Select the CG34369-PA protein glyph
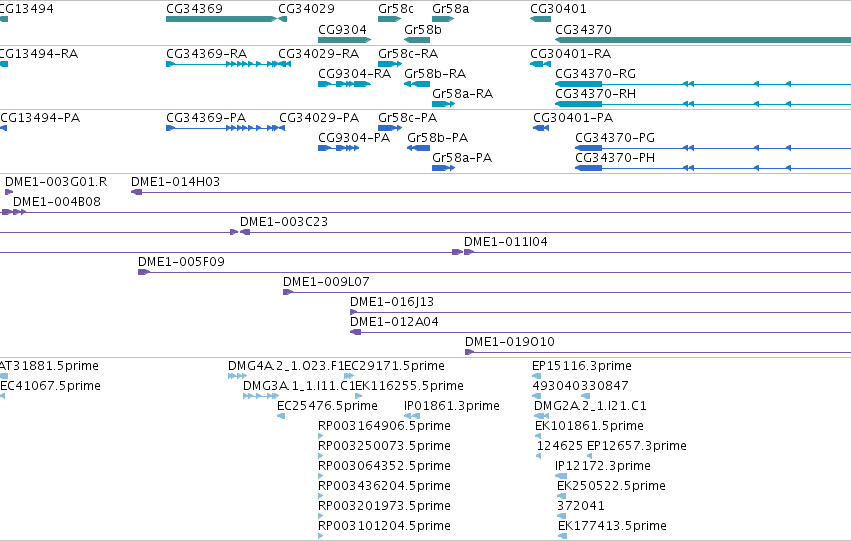Viewport: 851px width, 541px height. click(x=225, y=128)
